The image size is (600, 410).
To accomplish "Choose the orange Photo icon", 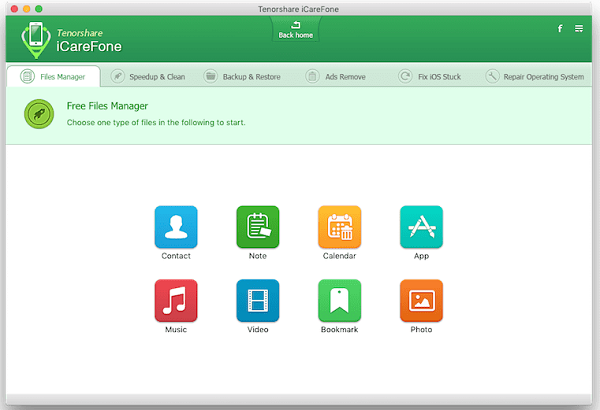I will pyautogui.click(x=421, y=301).
